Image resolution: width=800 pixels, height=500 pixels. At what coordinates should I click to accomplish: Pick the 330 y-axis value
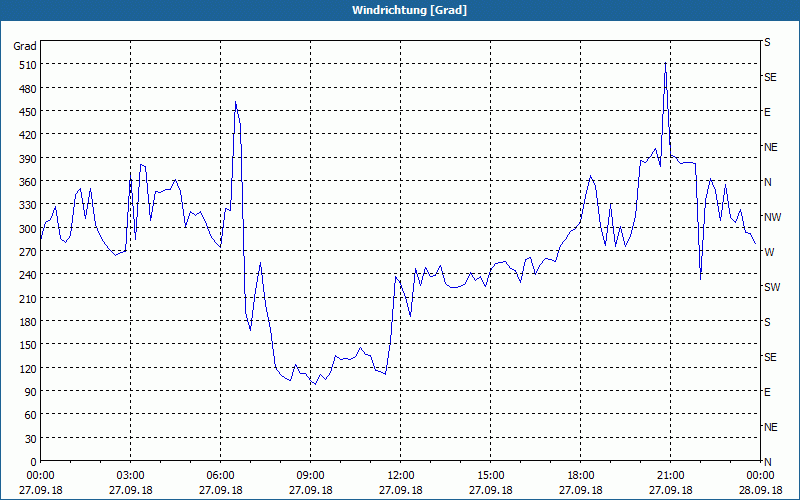click(x=28, y=205)
